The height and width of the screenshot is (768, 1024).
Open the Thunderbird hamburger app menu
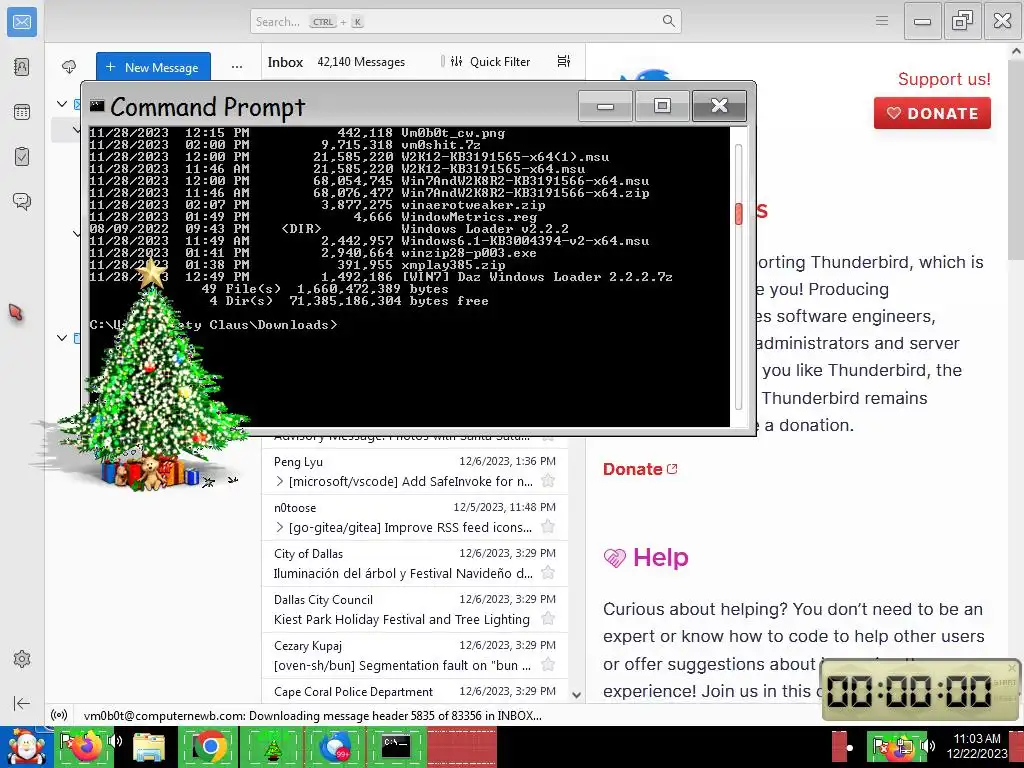point(882,21)
